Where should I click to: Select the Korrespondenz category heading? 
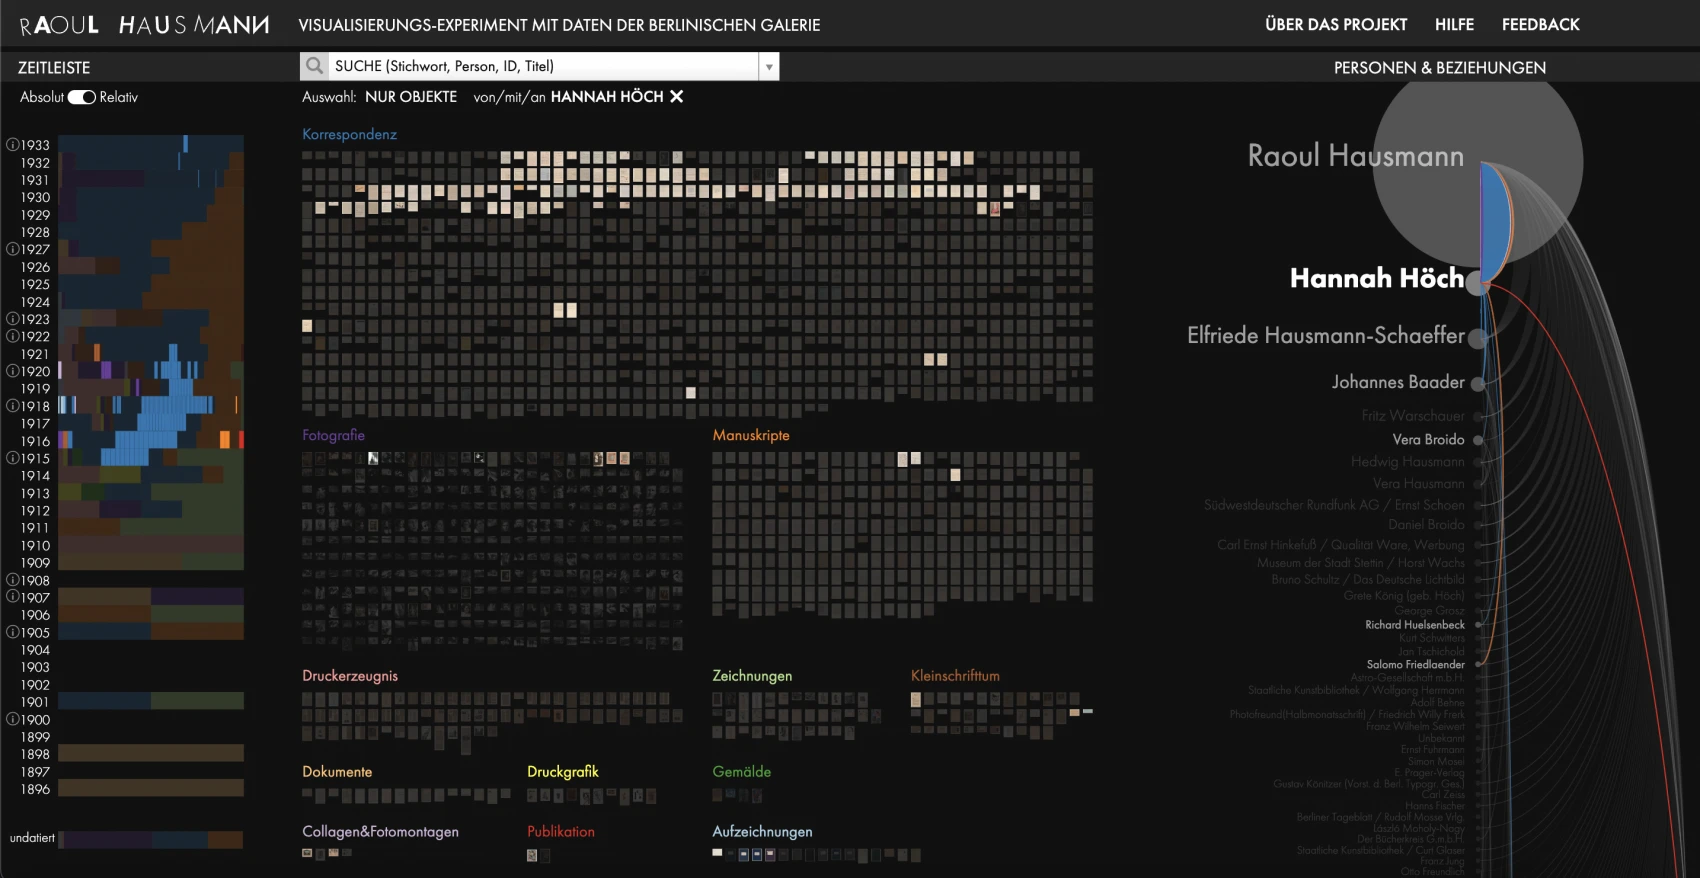click(349, 134)
